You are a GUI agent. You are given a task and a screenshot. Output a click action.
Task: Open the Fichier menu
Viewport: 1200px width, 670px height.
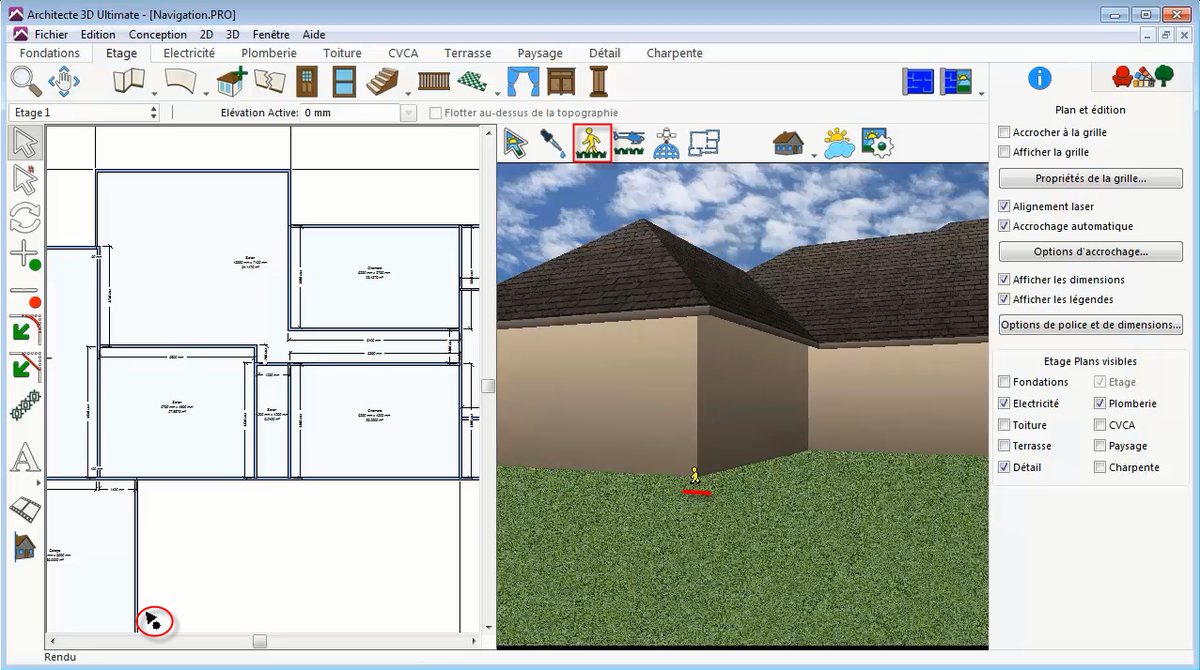coord(51,34)
